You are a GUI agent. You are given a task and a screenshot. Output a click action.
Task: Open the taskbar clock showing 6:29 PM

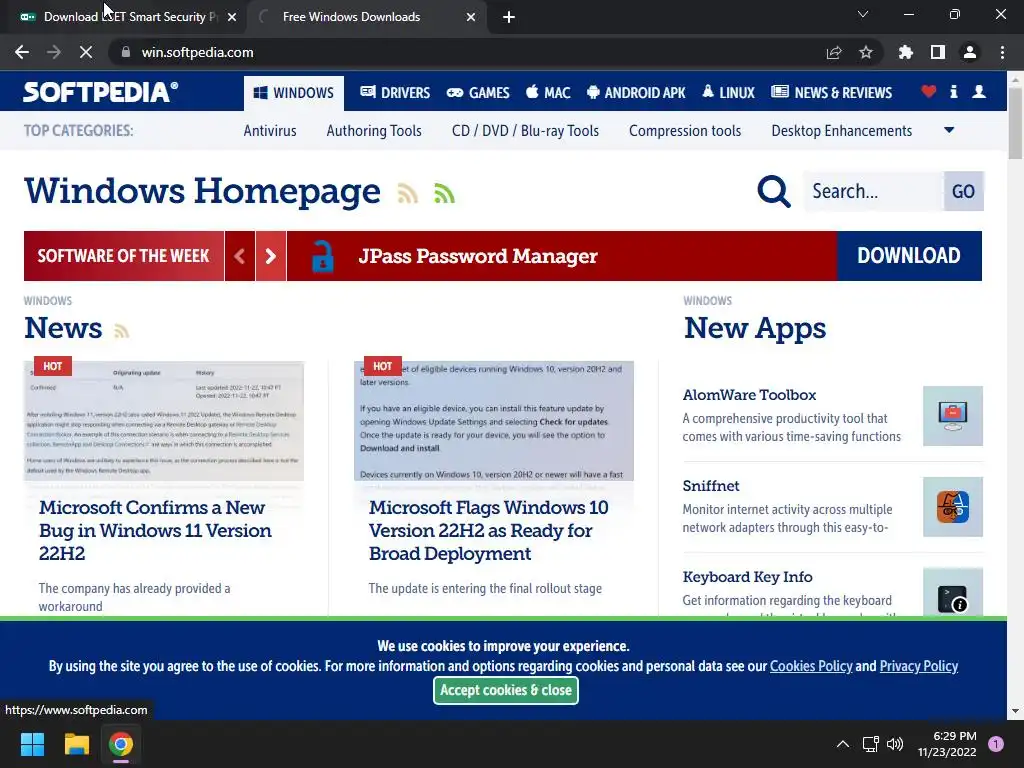(947, 744)
